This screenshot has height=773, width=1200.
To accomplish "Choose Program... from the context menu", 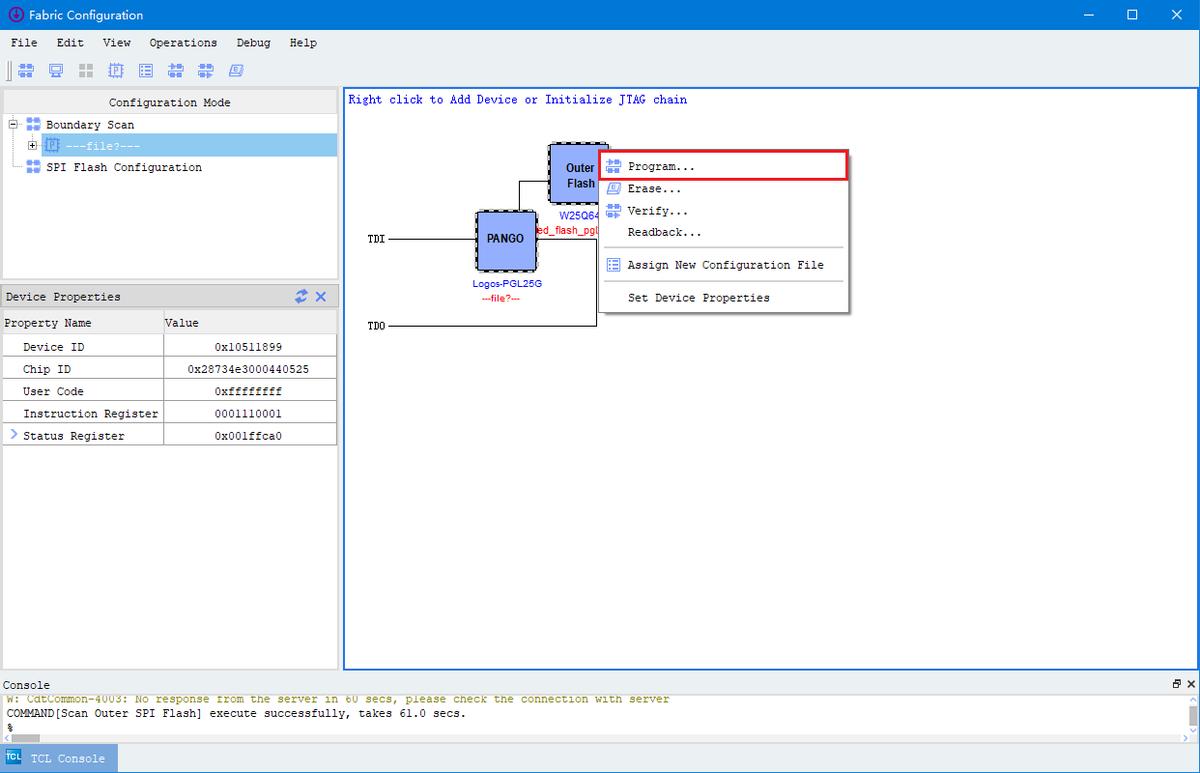I will point(723,166).
